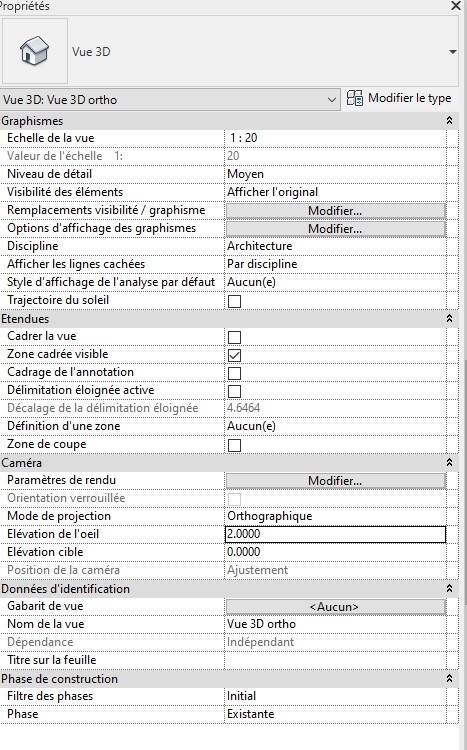Click the Vue 3D house icon
The height and width of the screenshot is (750, 467).
pos(34,51)
